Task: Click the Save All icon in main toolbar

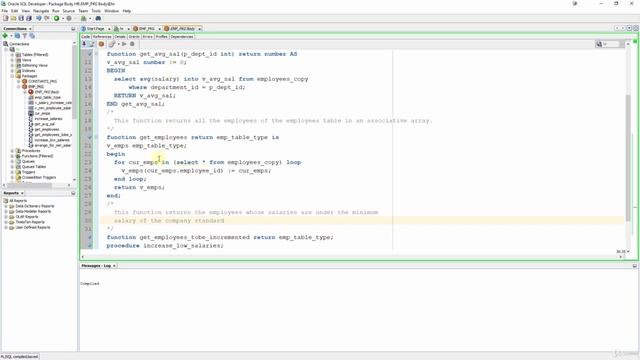Action: click(29, 18)
